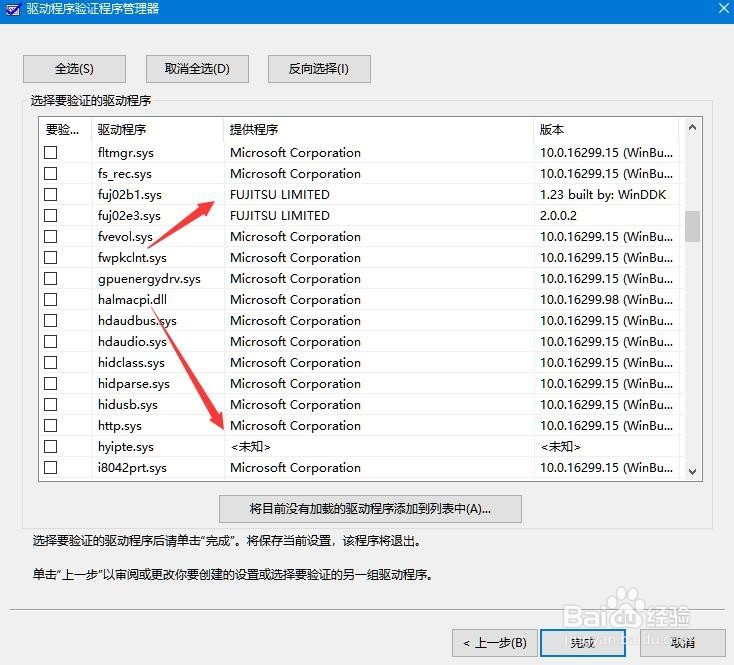
Task: Select the fltmgr.sys driver name
Action: point(126,153)
